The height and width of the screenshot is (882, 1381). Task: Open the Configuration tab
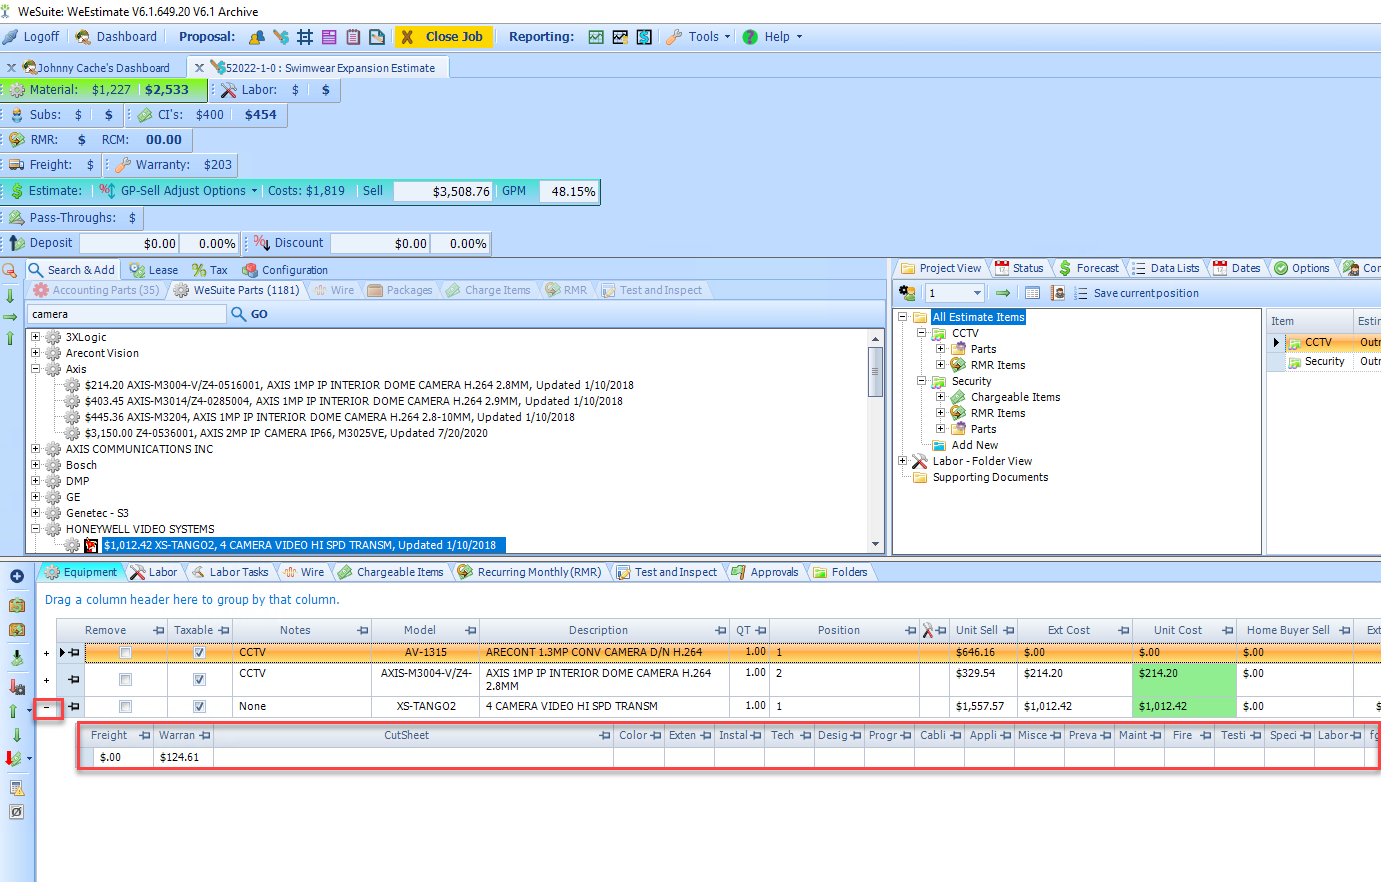285,270
